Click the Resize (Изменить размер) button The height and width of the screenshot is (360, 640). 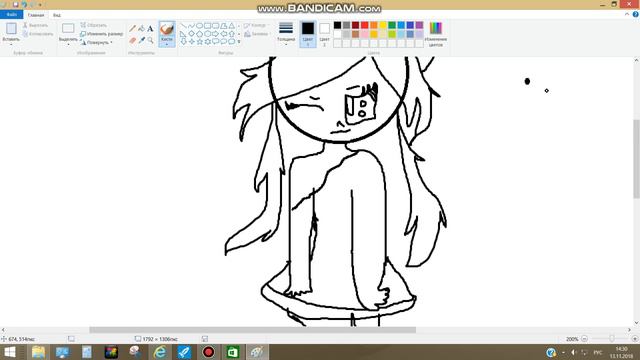coord(102,34)
